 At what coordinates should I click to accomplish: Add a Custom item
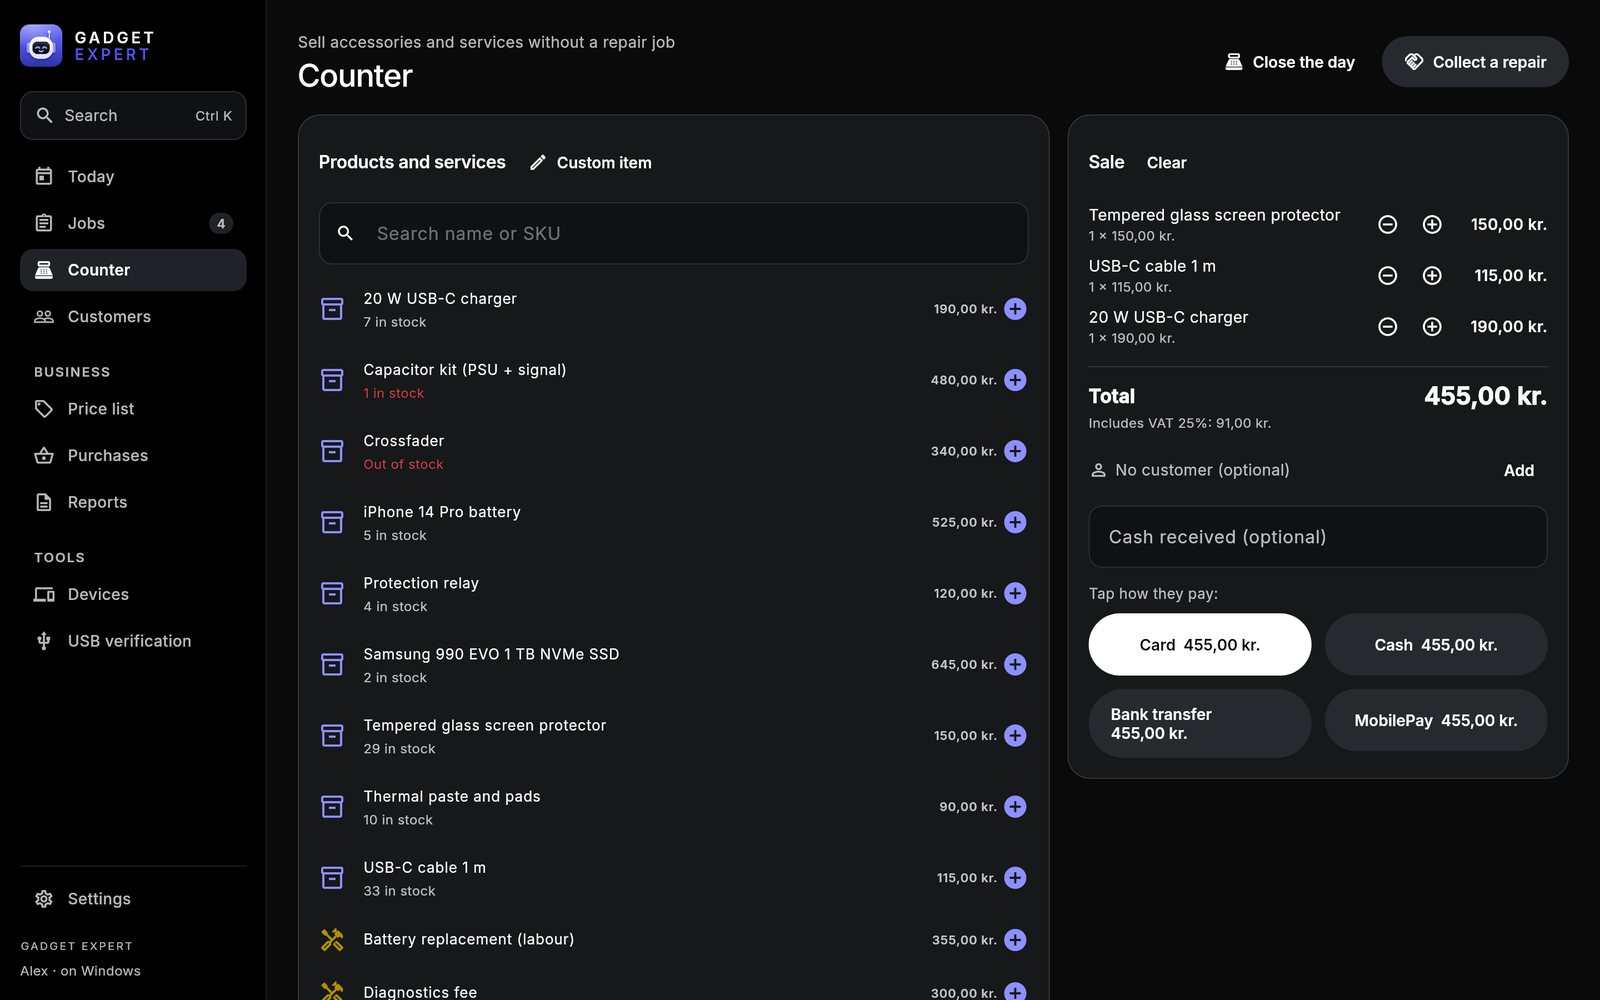(x=590, y=162)
